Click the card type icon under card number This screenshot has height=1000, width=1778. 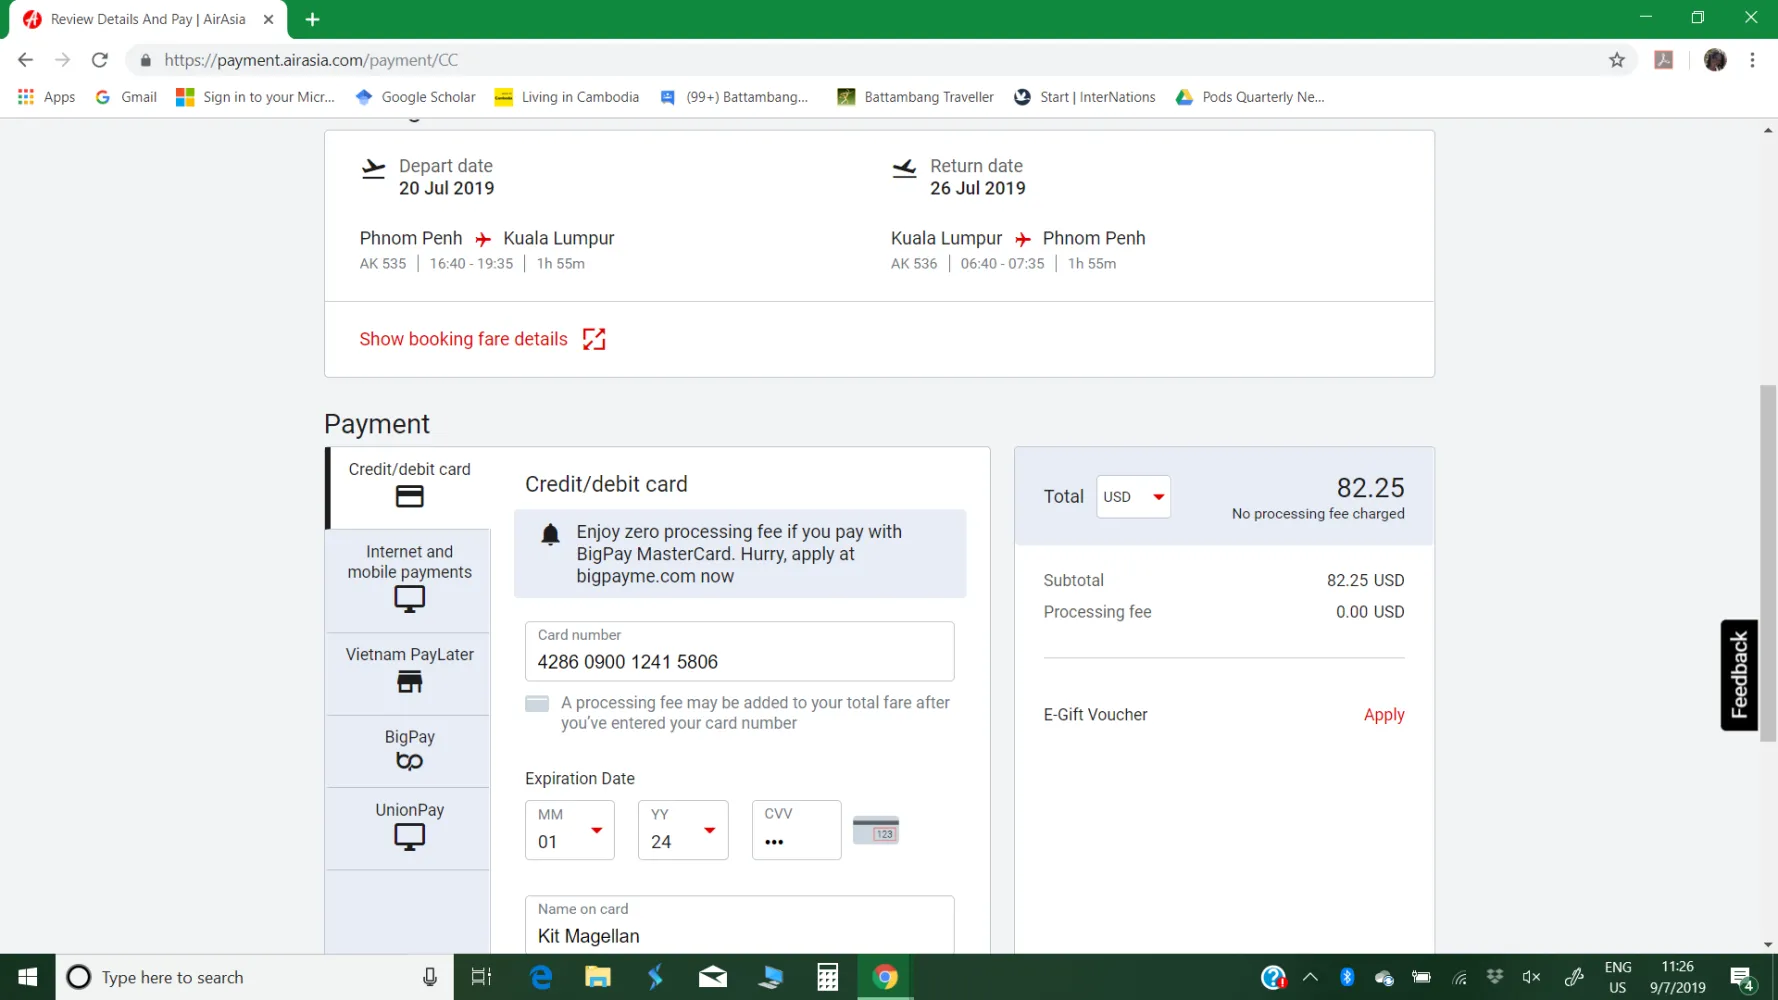click(x=537, y=704)
